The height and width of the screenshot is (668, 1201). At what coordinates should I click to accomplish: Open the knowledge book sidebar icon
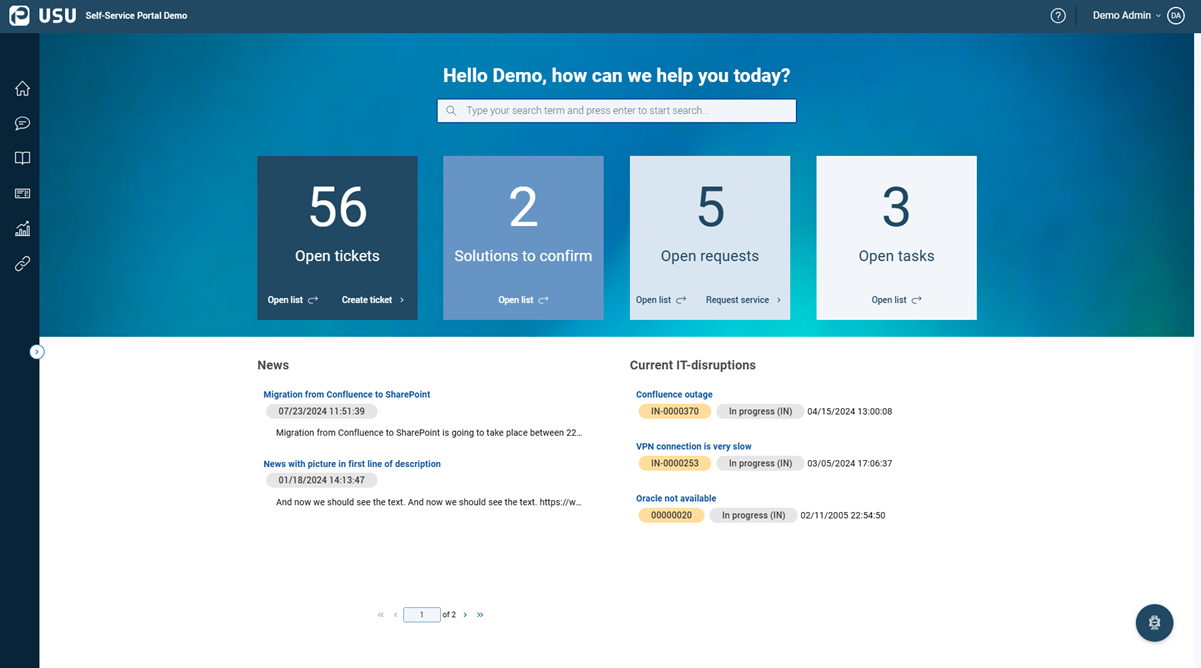point(22,158)
